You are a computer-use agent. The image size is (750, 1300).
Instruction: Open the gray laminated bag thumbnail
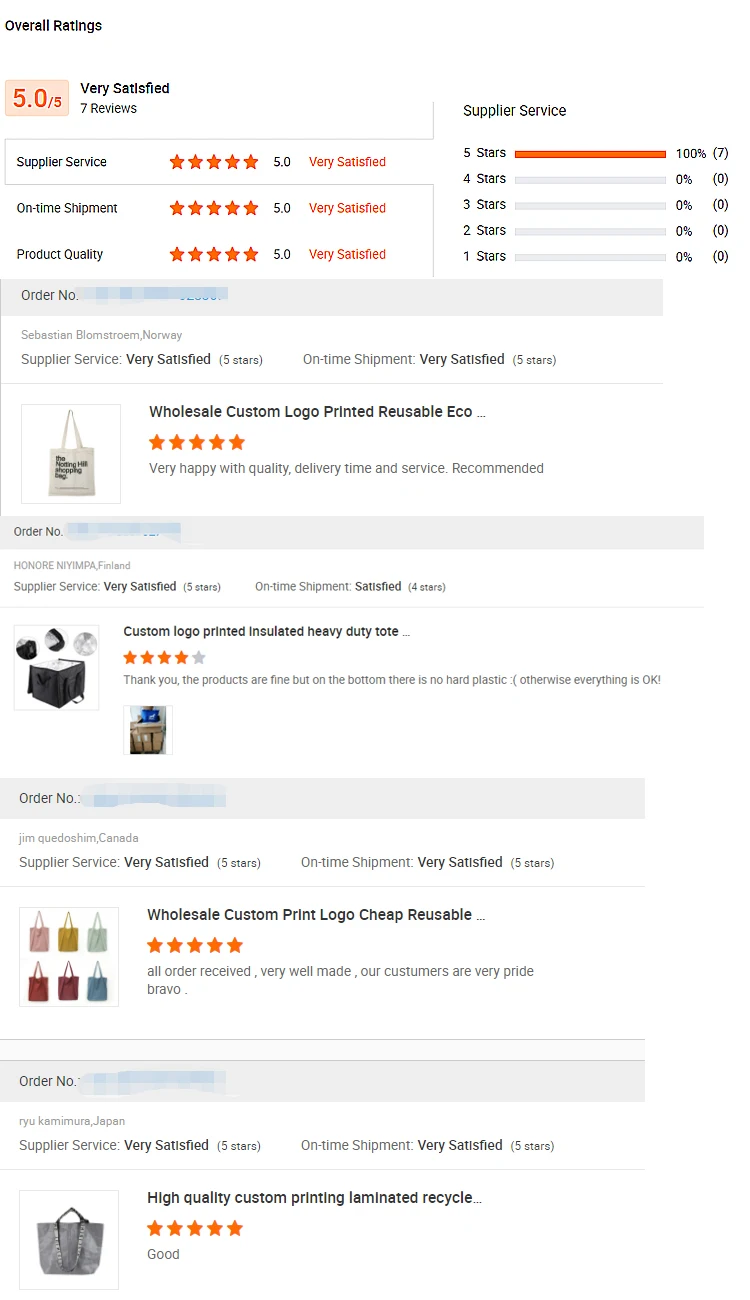click(69, 1240)
